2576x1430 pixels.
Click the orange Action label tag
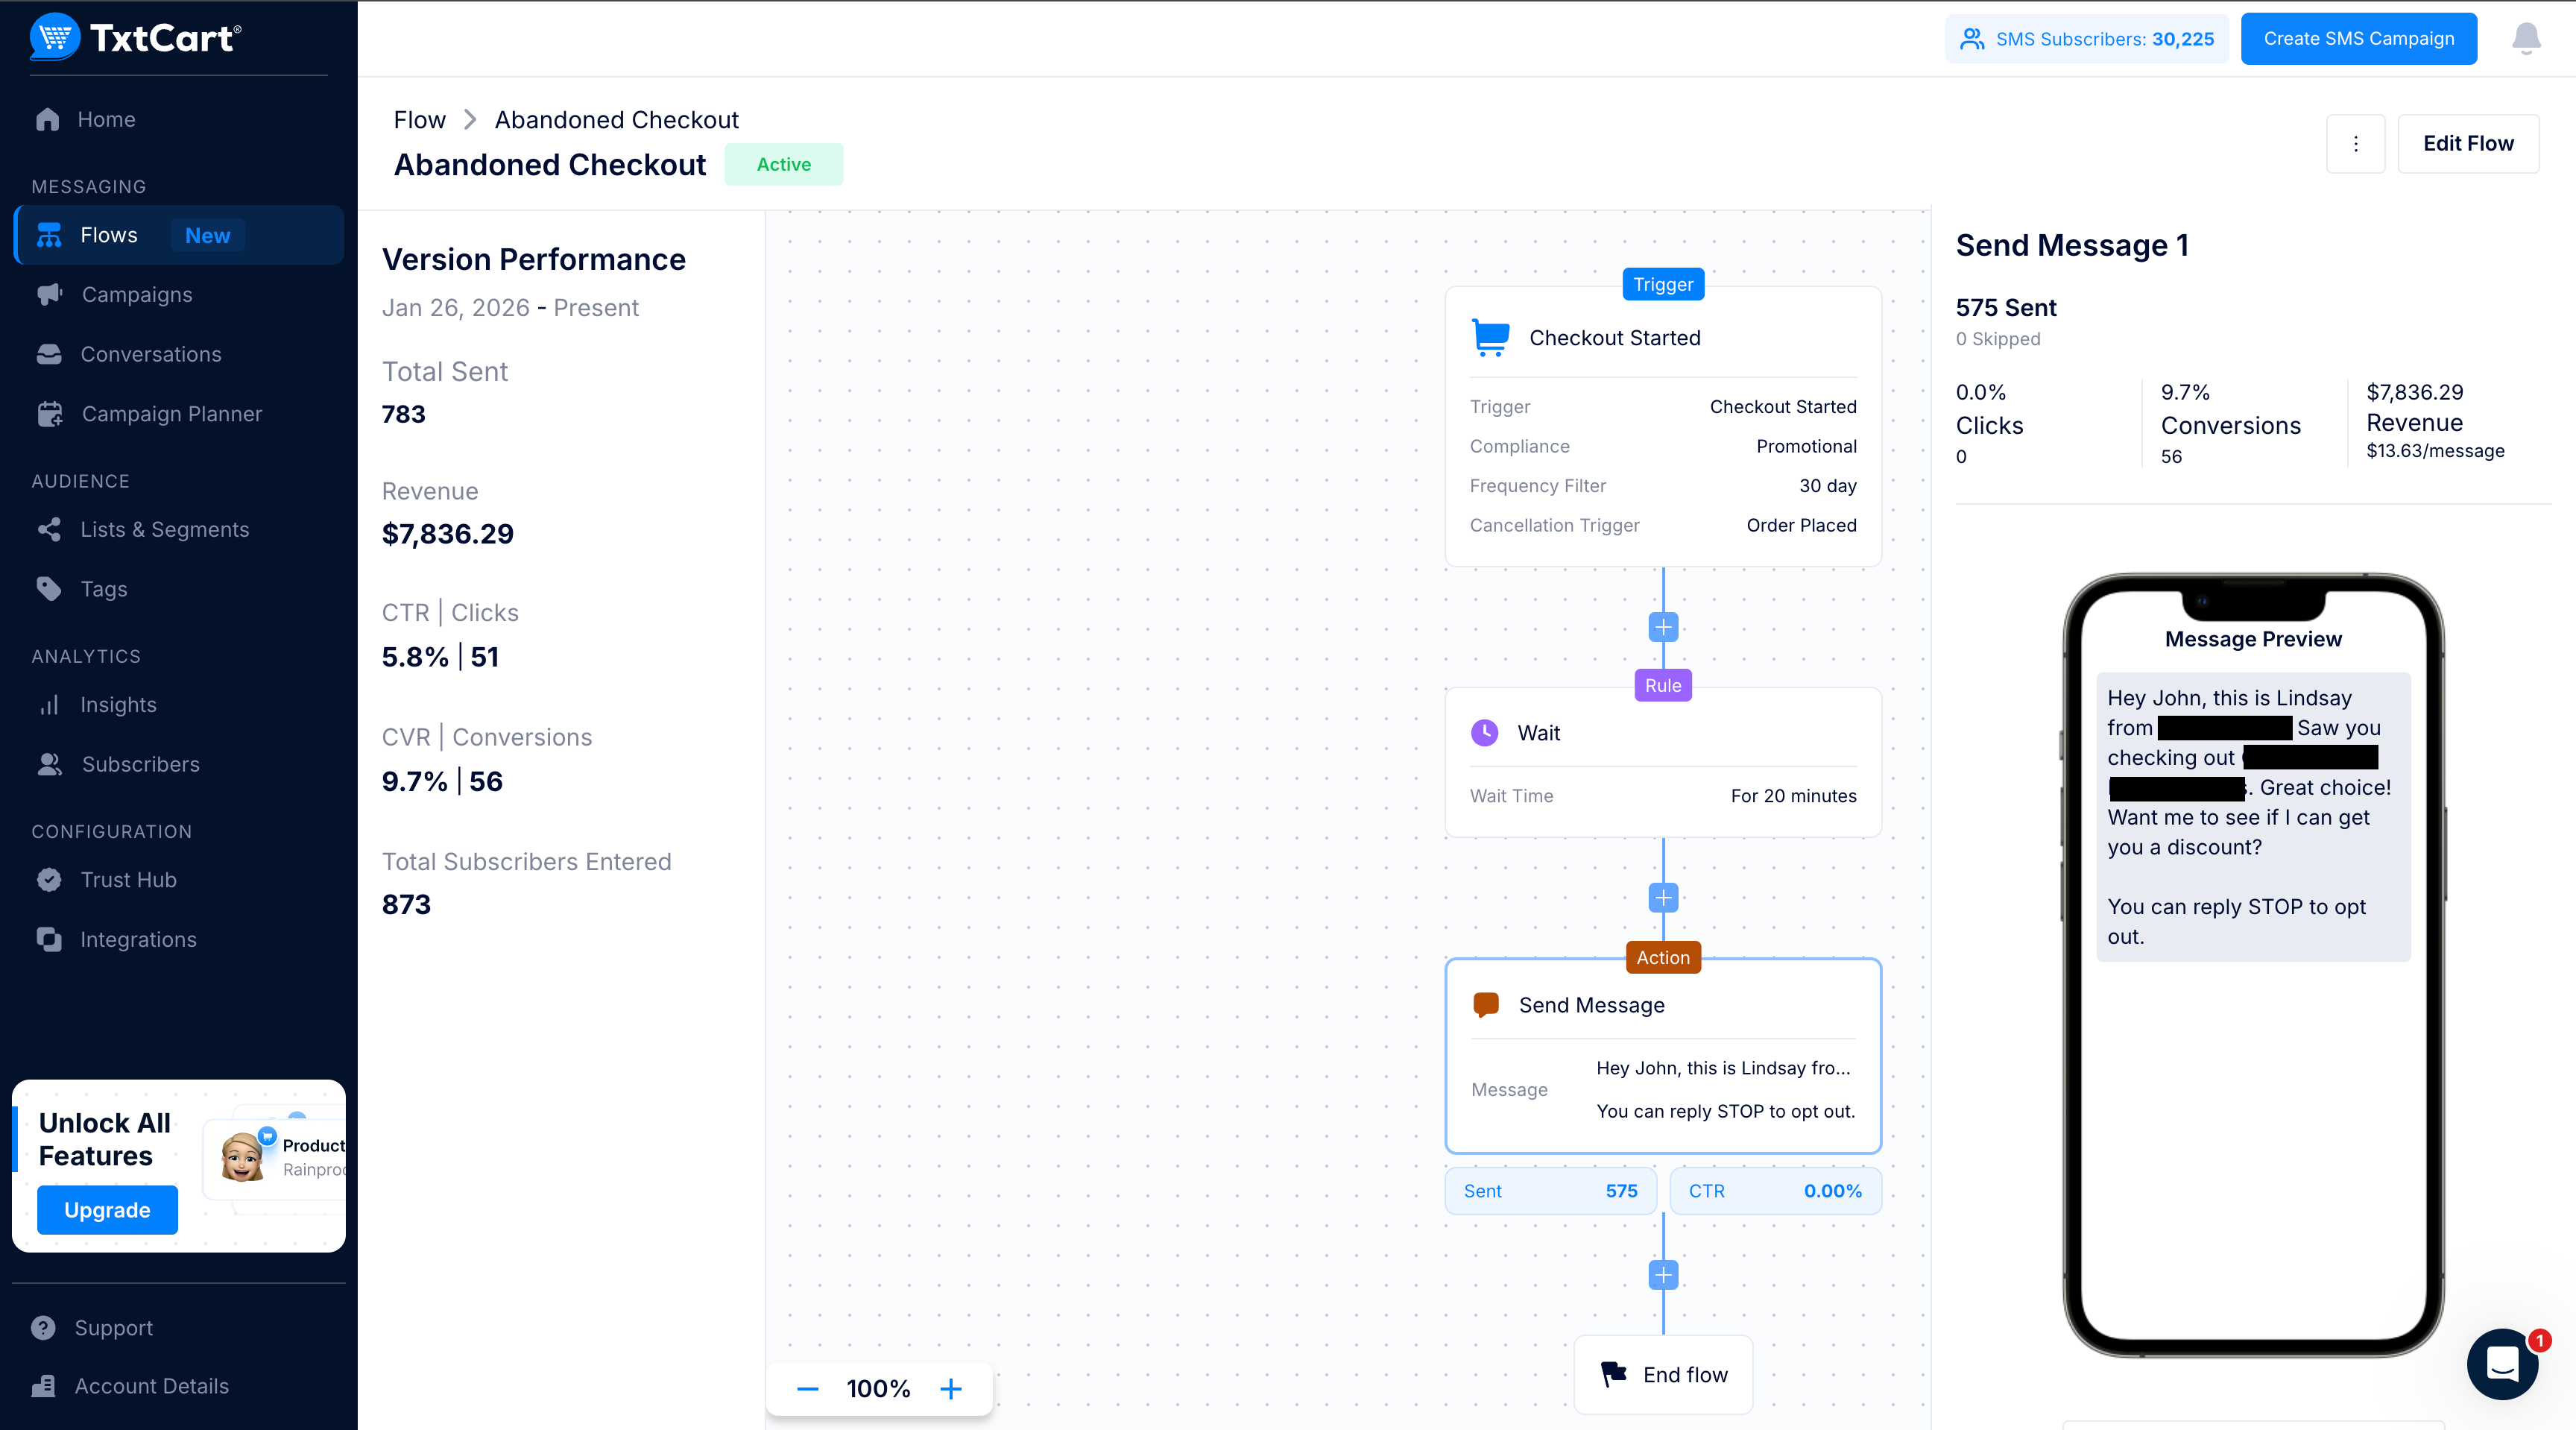(1663, 958)
